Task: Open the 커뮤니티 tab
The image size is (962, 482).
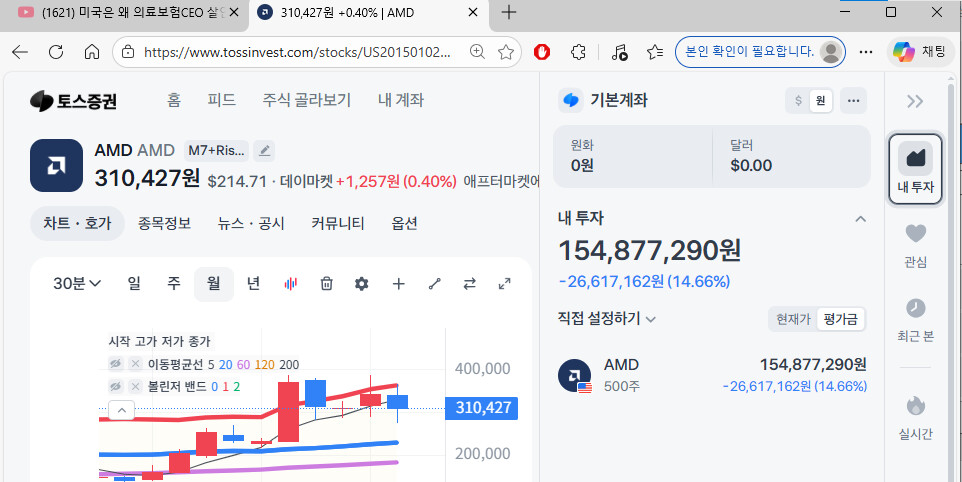Action: pos(338,223)
